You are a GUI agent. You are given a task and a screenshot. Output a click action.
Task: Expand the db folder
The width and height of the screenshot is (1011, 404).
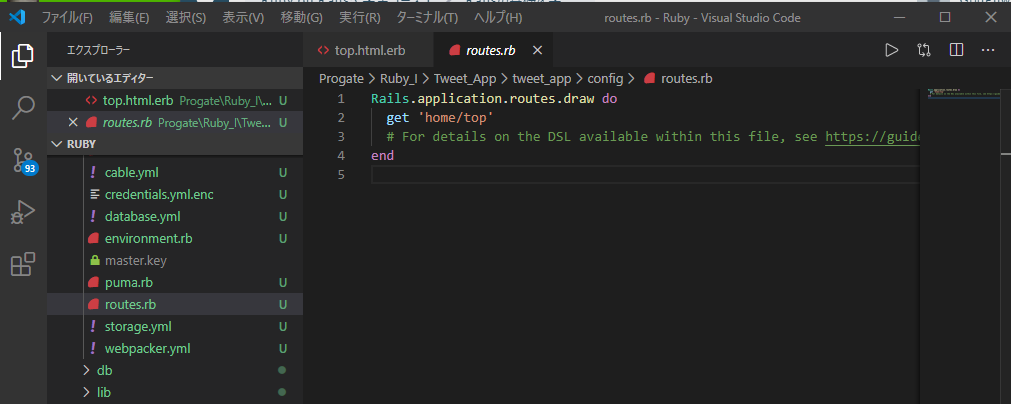pos(175,370)
